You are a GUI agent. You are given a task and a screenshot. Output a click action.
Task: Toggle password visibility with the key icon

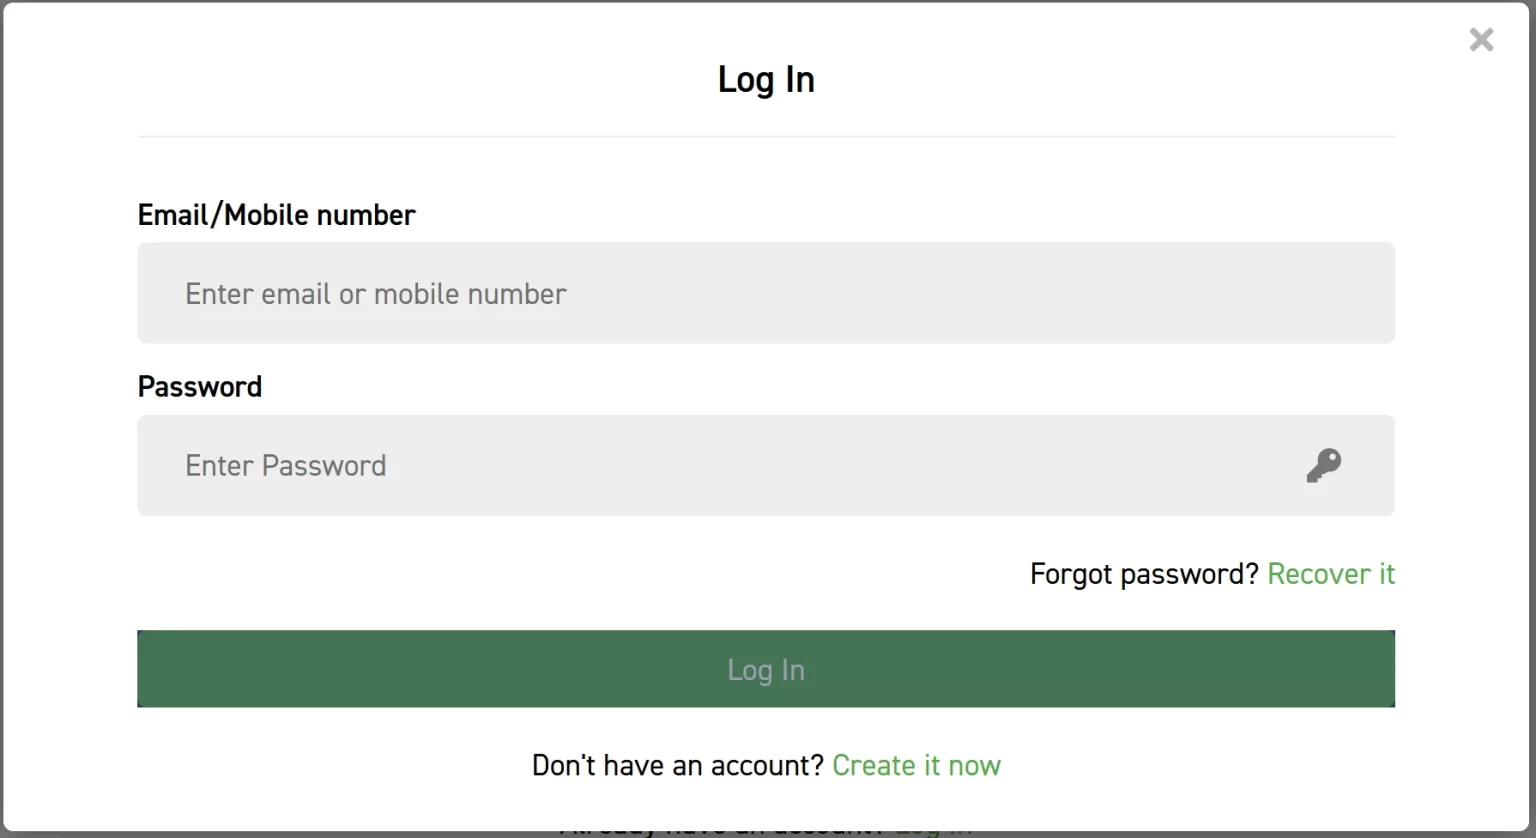[1323, 466]
